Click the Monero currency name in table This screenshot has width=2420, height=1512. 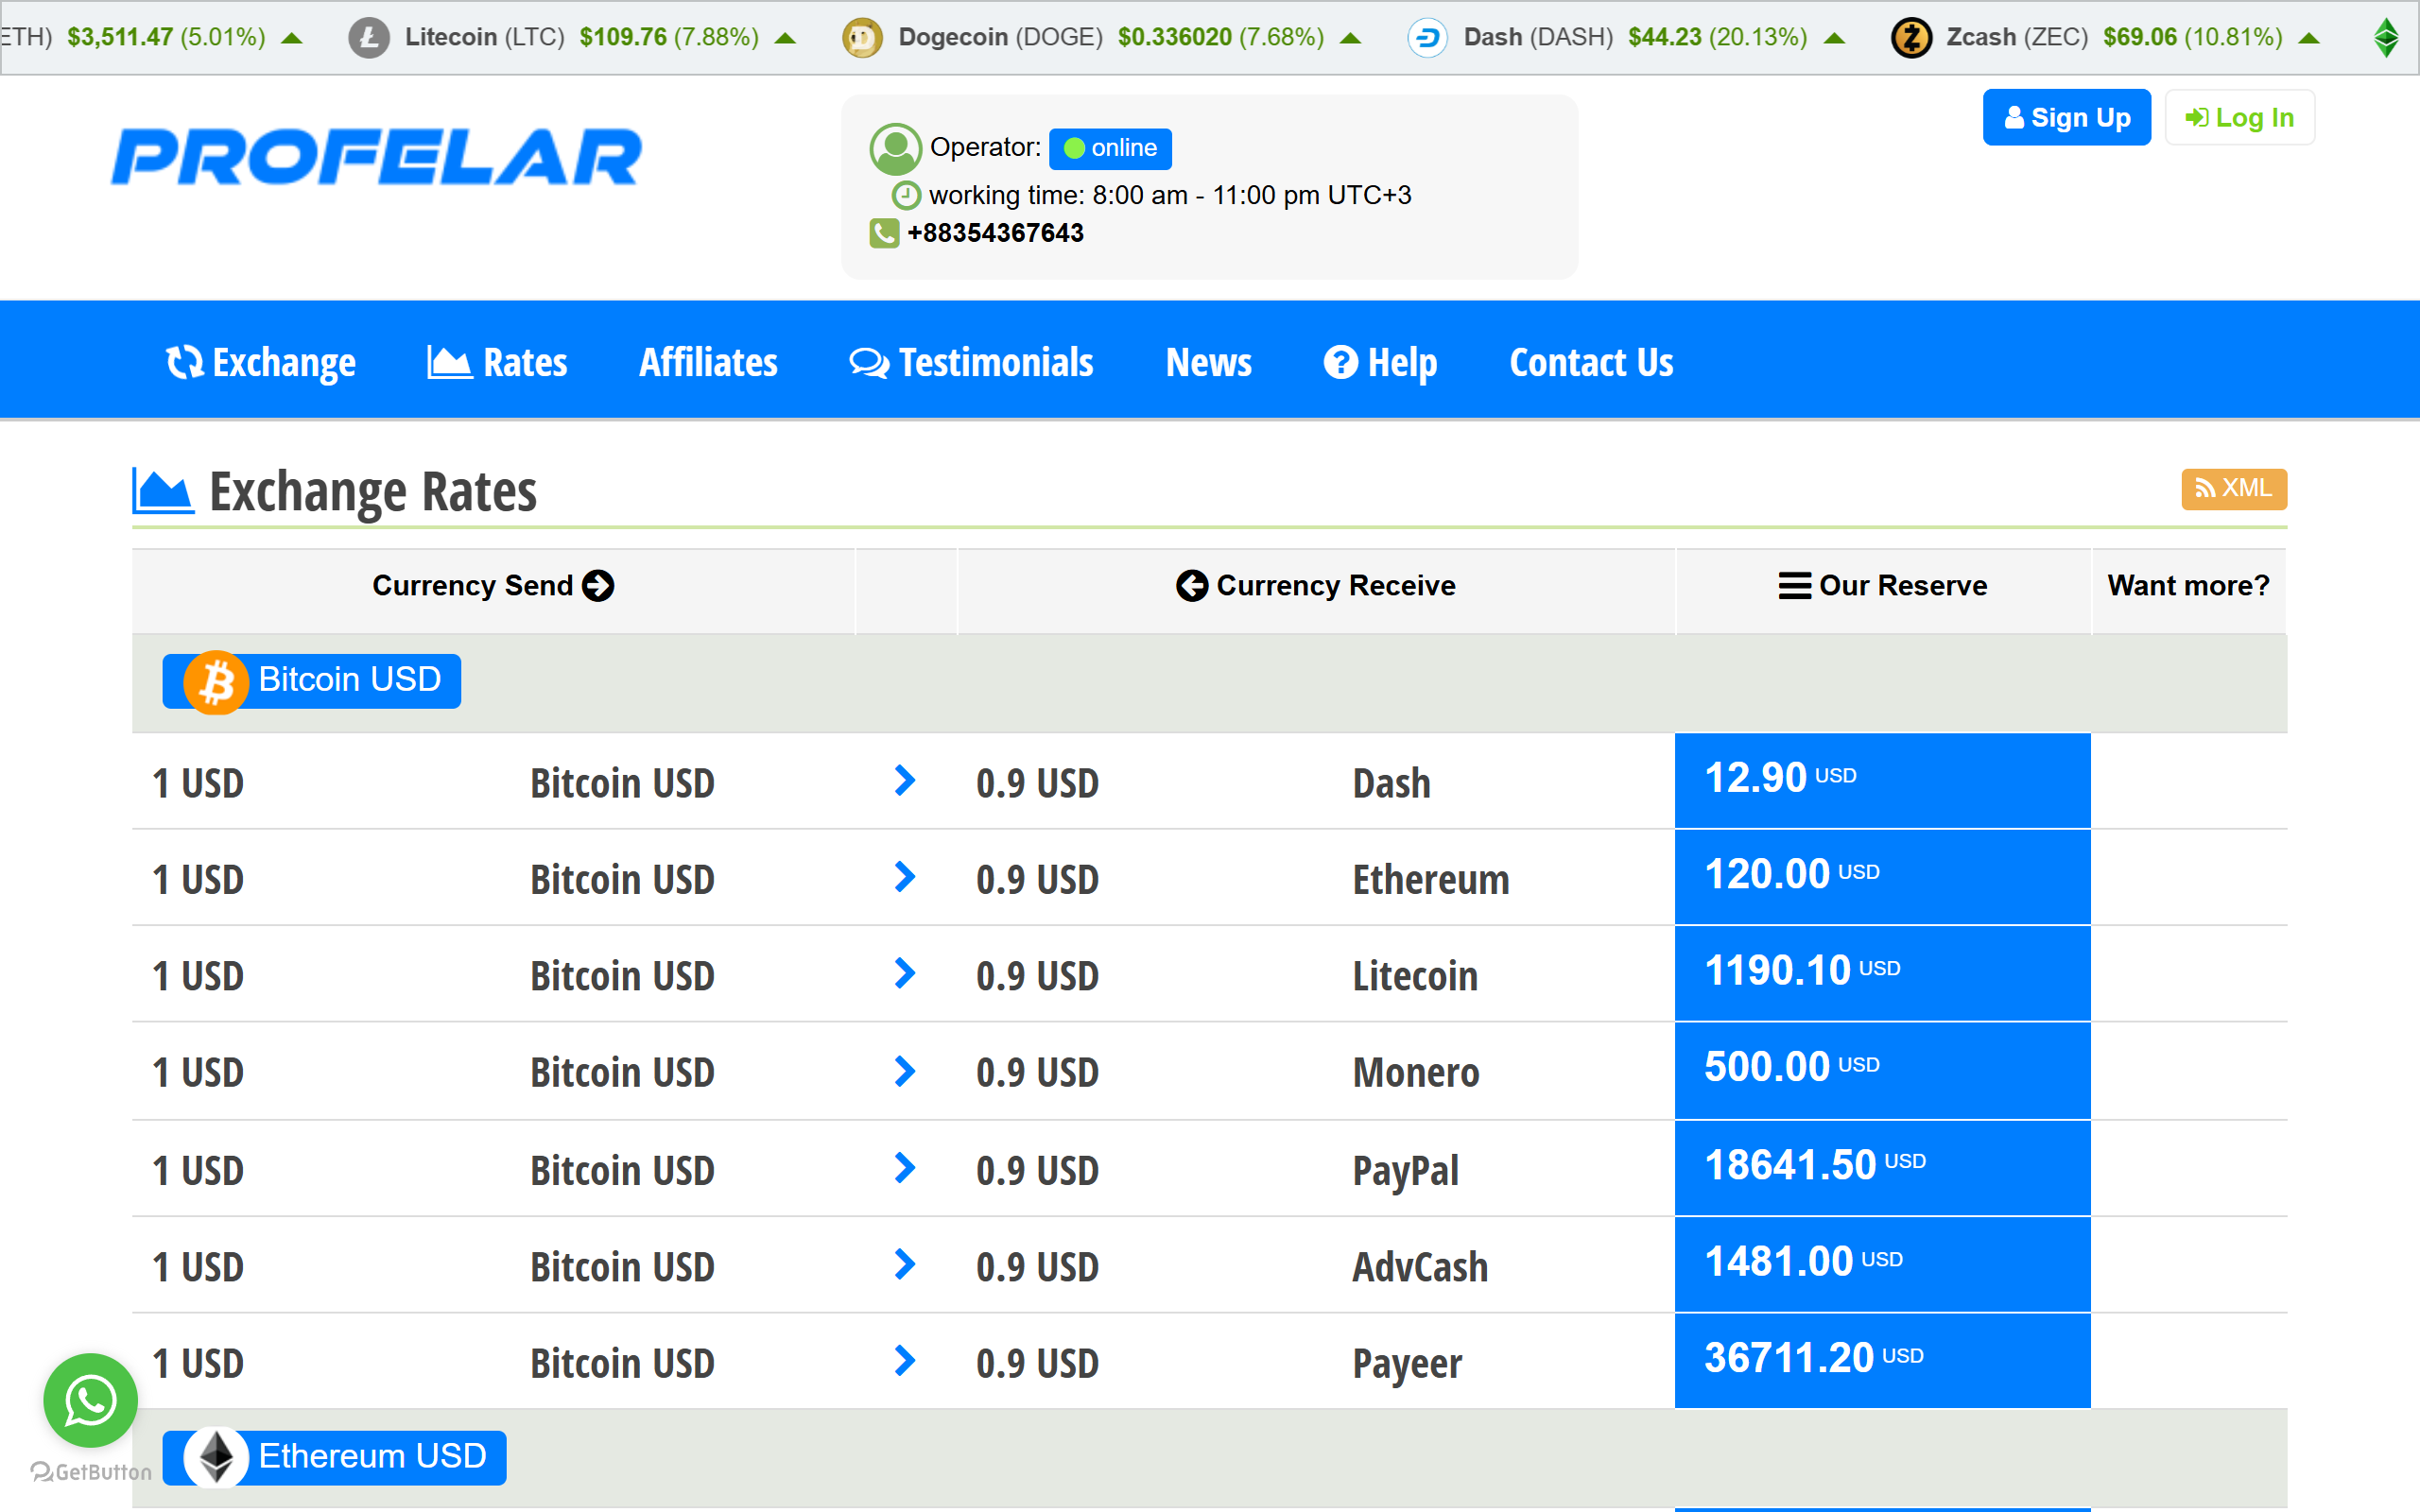pos(1415,1072)
